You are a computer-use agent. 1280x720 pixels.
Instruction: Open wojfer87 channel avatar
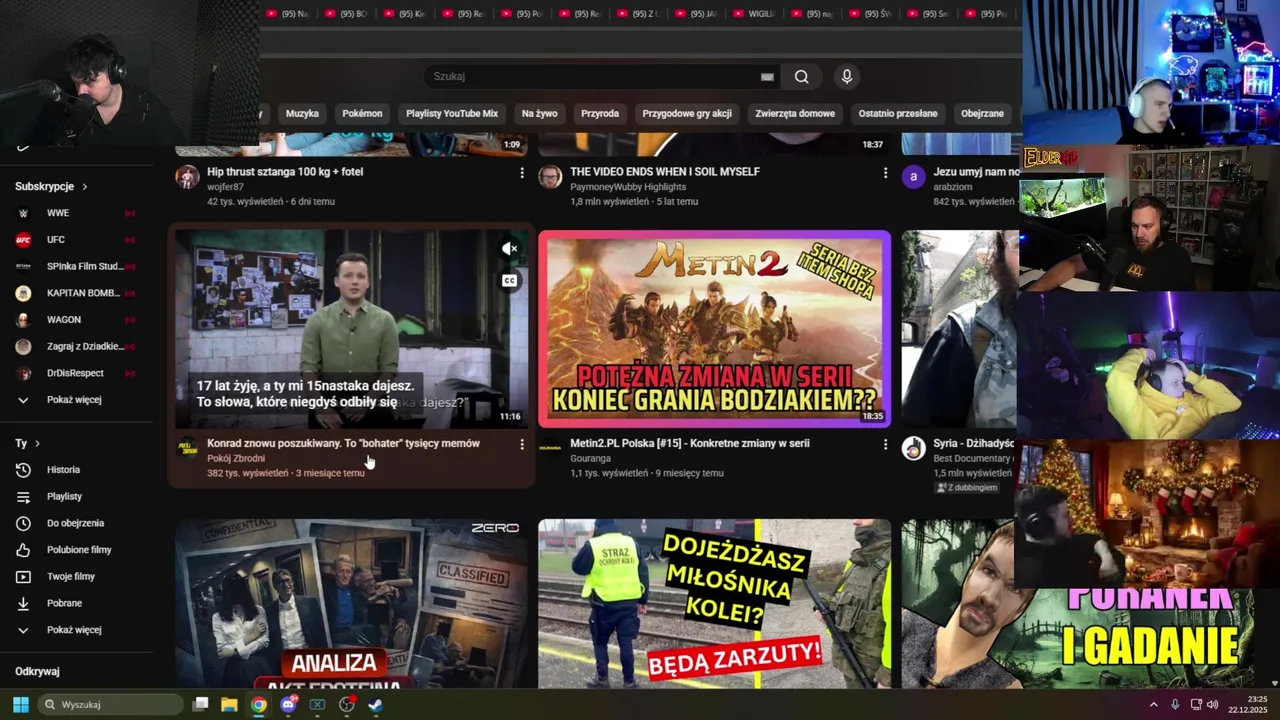coord(187,178)
